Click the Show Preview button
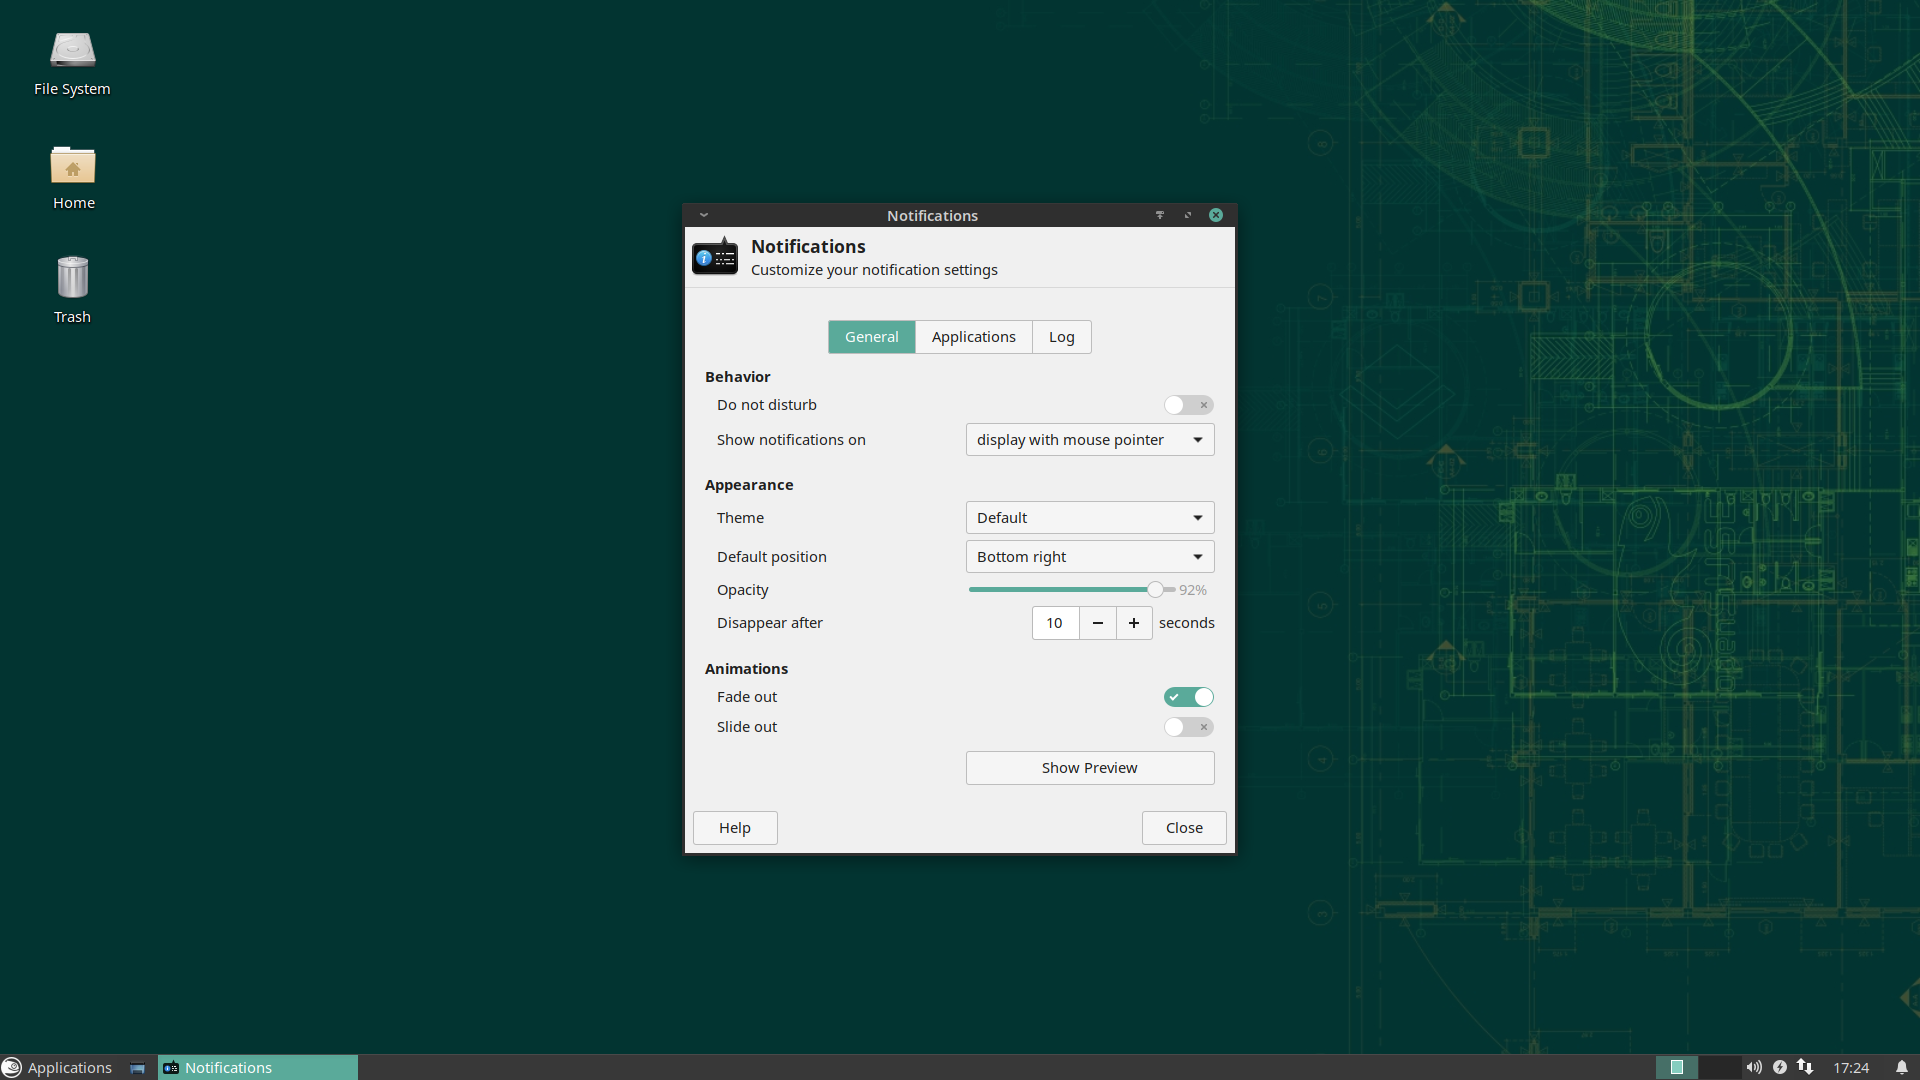Image resolution: width=1920 pixels, height=1080 pixels. point(1089,768)
